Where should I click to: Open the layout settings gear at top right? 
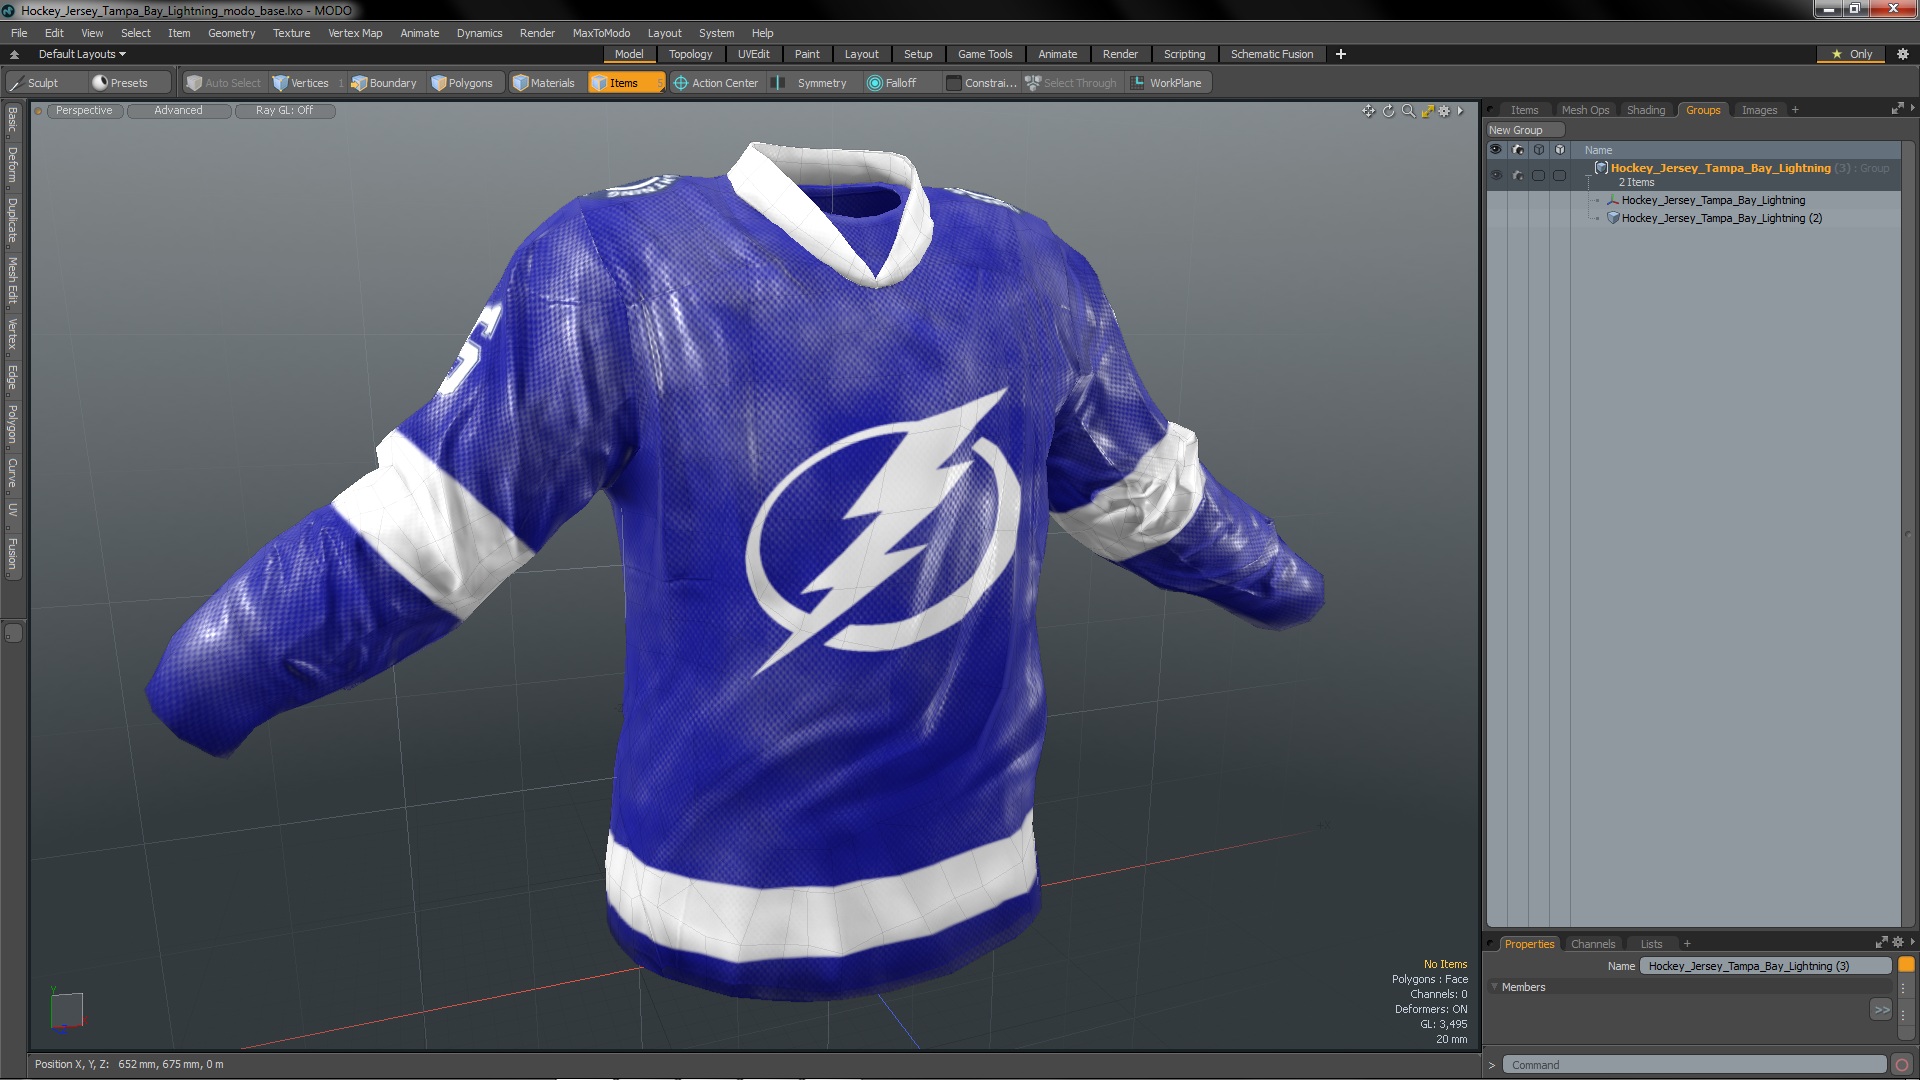pyautogui.click(x=1903, y=54)
